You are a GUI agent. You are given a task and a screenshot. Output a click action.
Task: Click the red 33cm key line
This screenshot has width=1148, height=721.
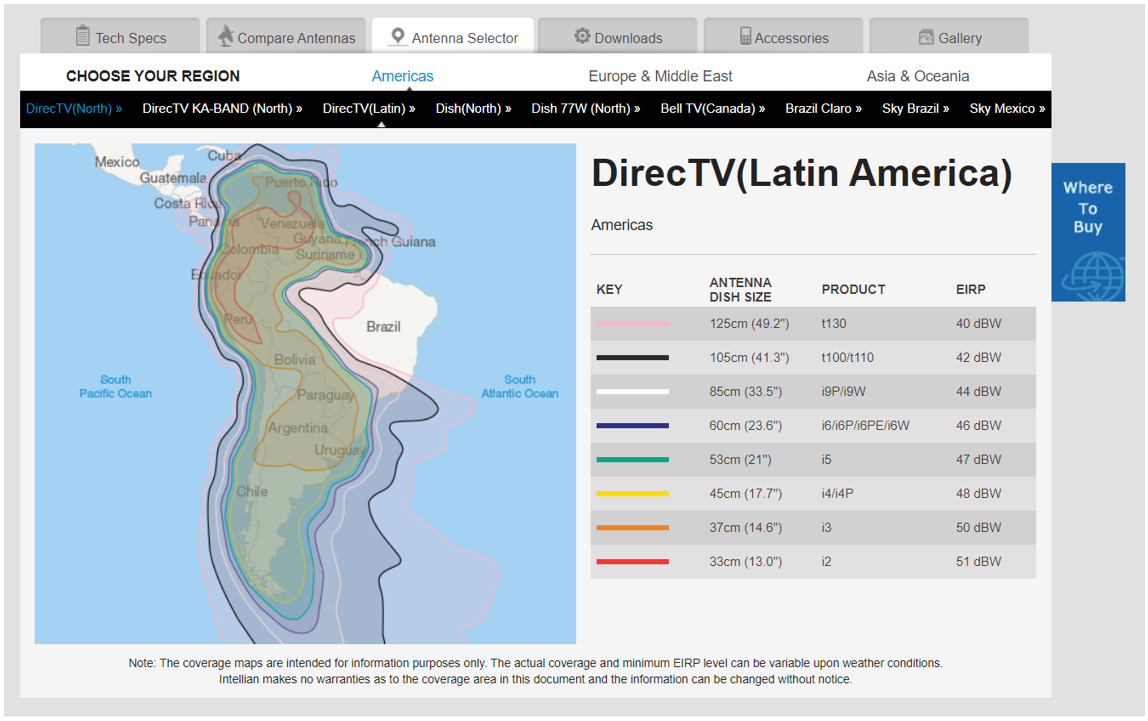(x=633, y=562)
